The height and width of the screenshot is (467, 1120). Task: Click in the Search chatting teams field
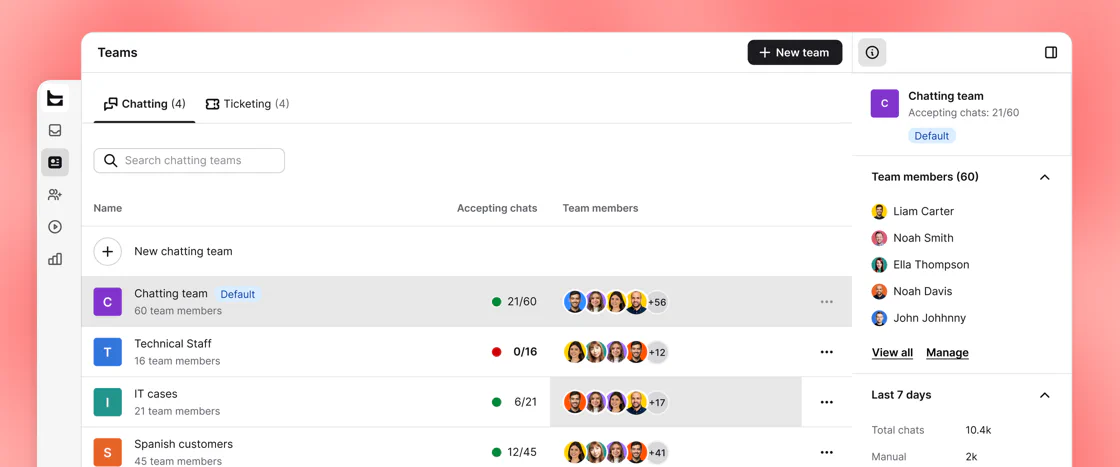pyautogui.click(x=189, y=161)
